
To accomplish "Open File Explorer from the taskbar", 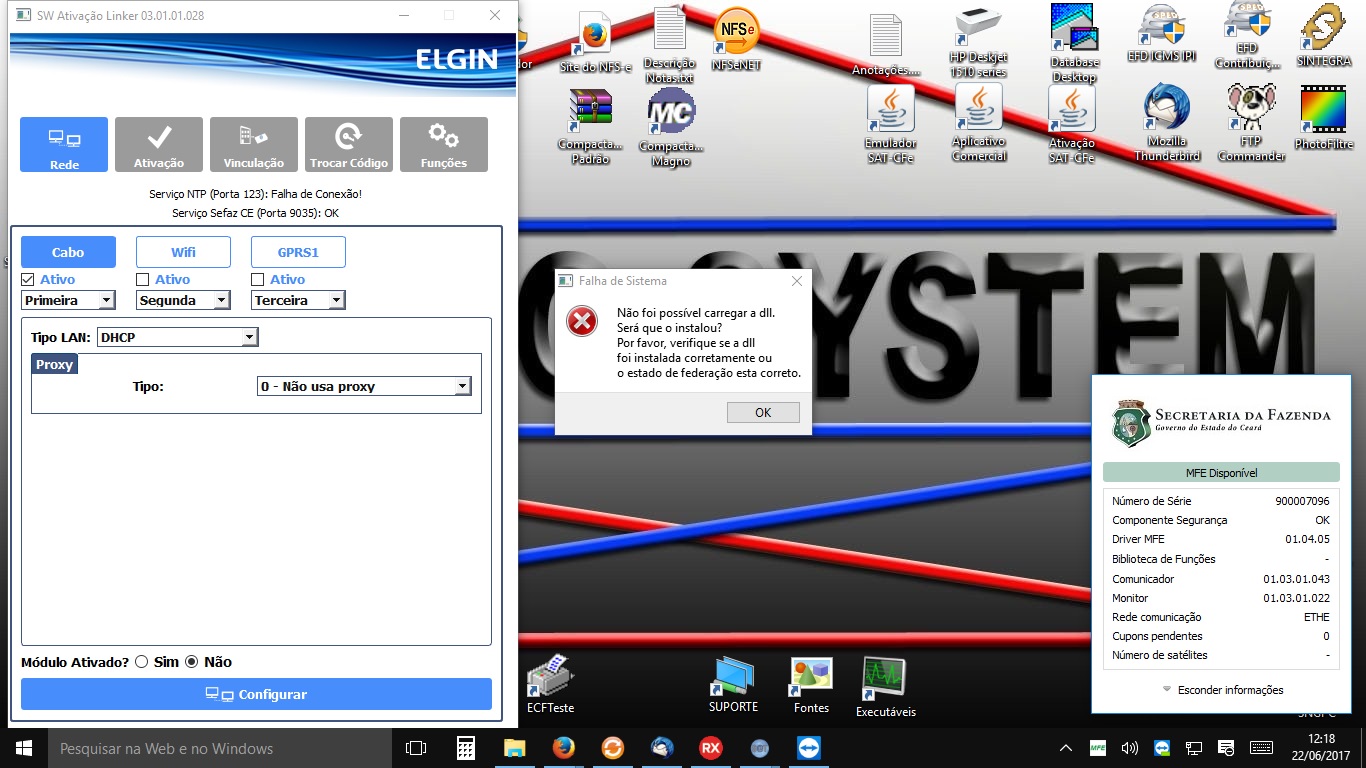I will click(514, 748).
